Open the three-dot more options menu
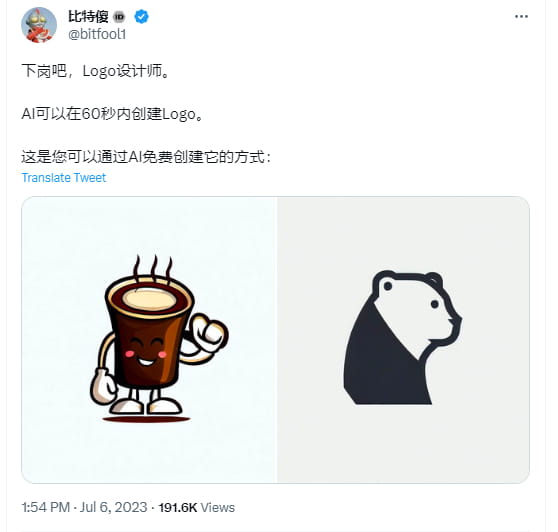This screenshot has height=532, width=558. pos(521,16)
